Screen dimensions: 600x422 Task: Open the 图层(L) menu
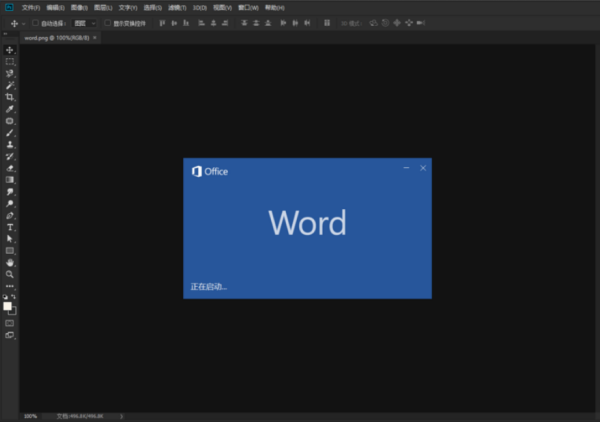click(103, 8)
